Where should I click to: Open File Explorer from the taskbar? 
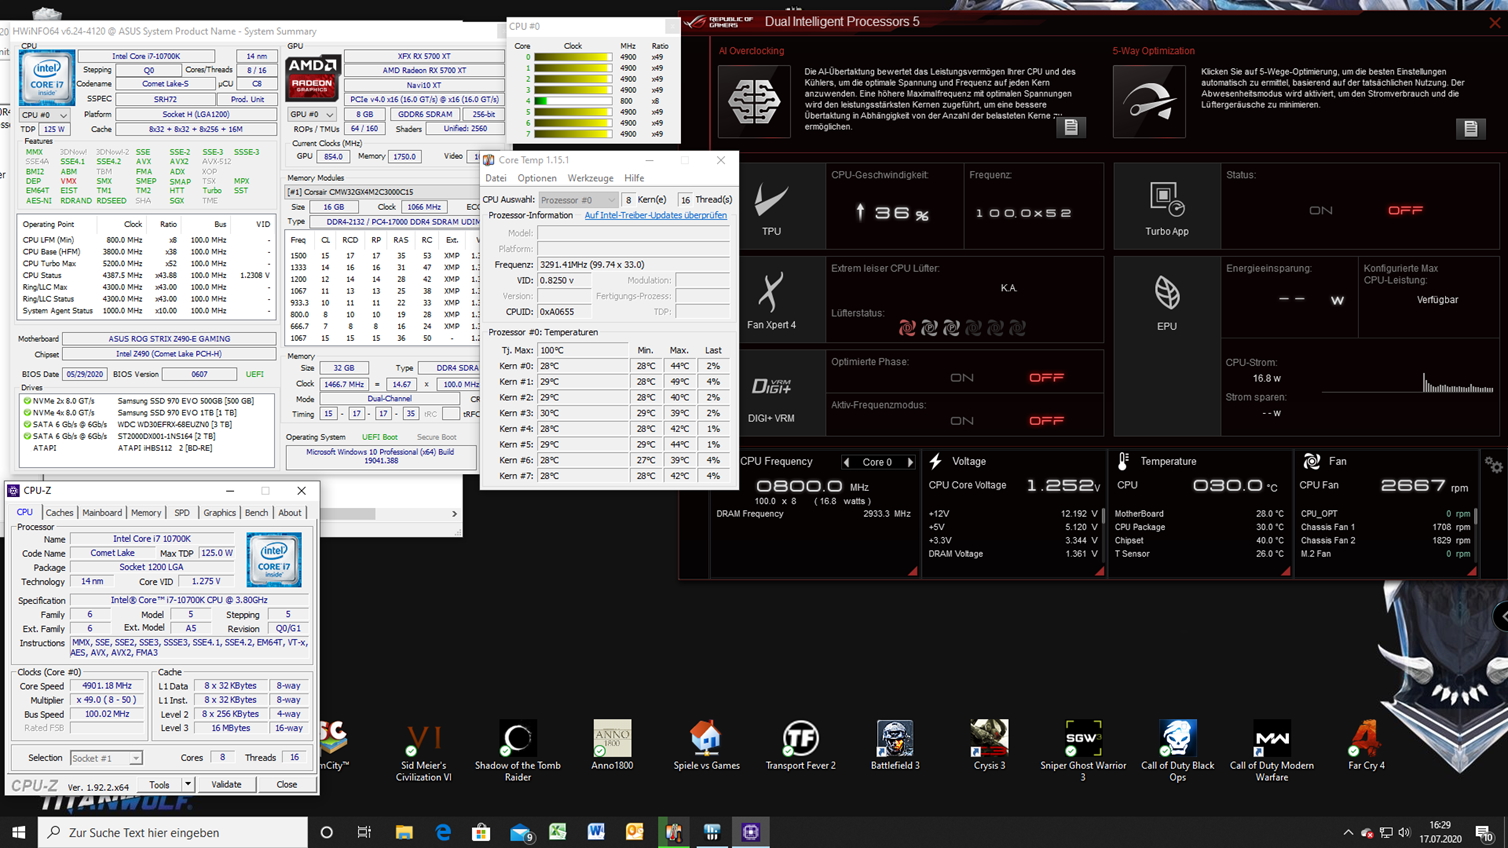pos(404,832)
